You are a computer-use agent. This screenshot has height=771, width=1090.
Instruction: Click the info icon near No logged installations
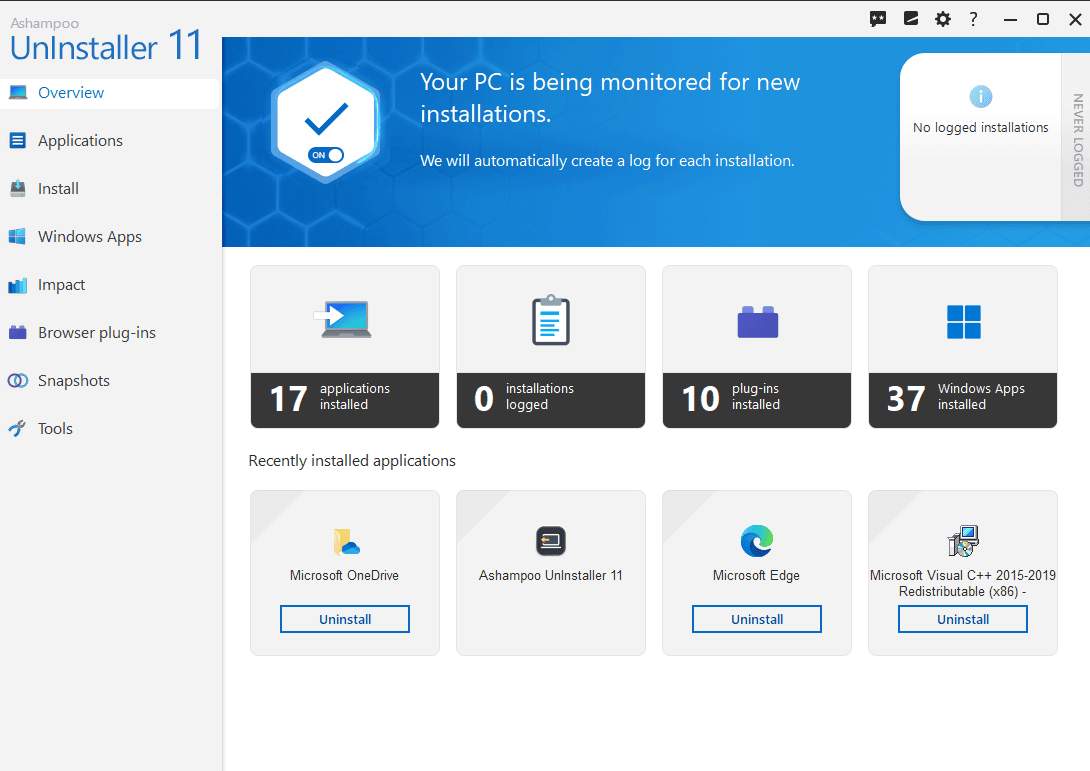pyautogui.click(x=980, y=96)
